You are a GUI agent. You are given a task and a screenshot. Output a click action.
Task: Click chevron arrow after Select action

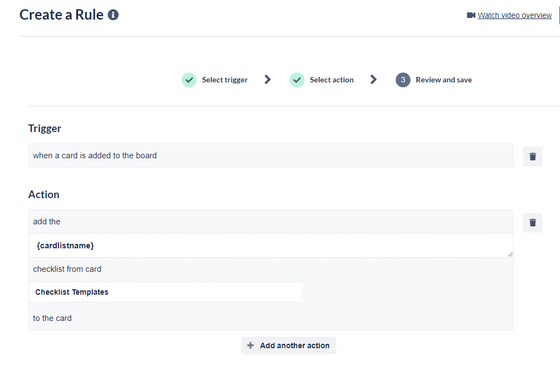coord(374,79)
